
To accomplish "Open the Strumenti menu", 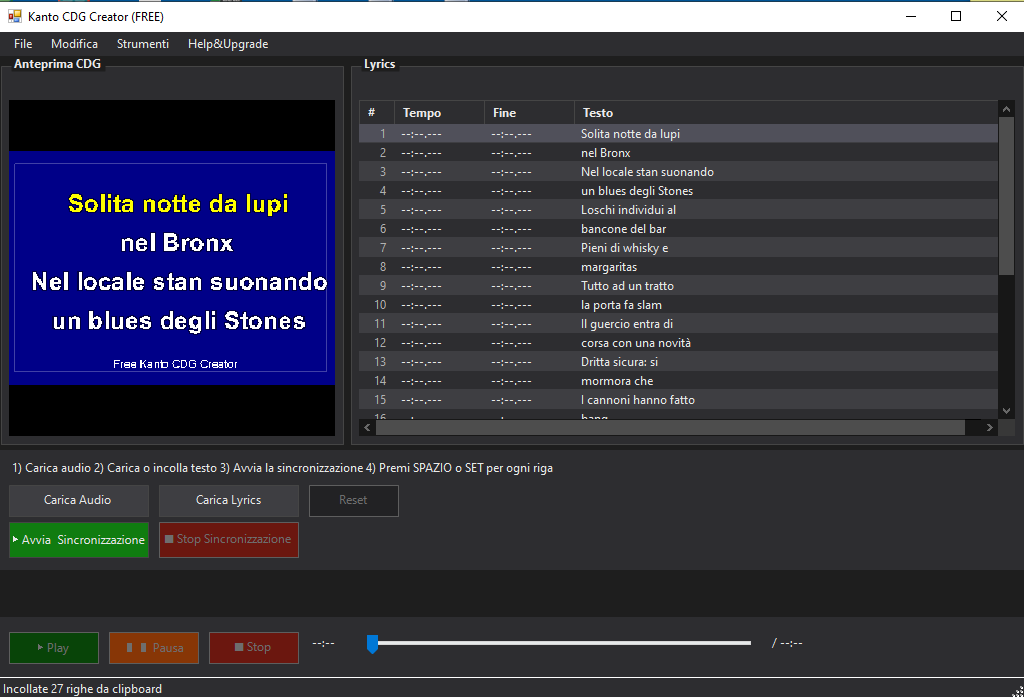I will pyautogui.click(x=143, y=44).
